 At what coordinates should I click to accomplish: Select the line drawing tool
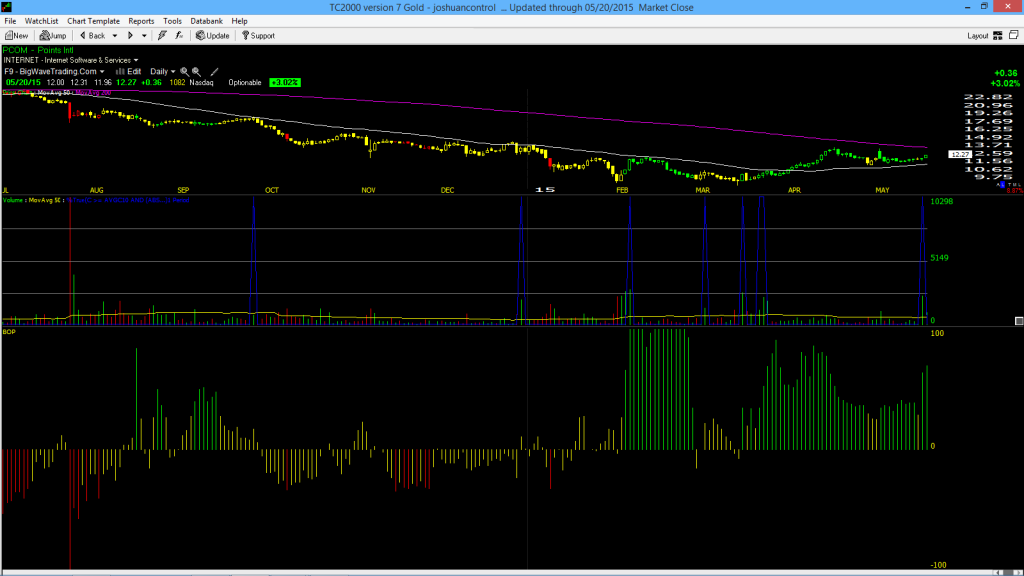(x=214, y=72)
